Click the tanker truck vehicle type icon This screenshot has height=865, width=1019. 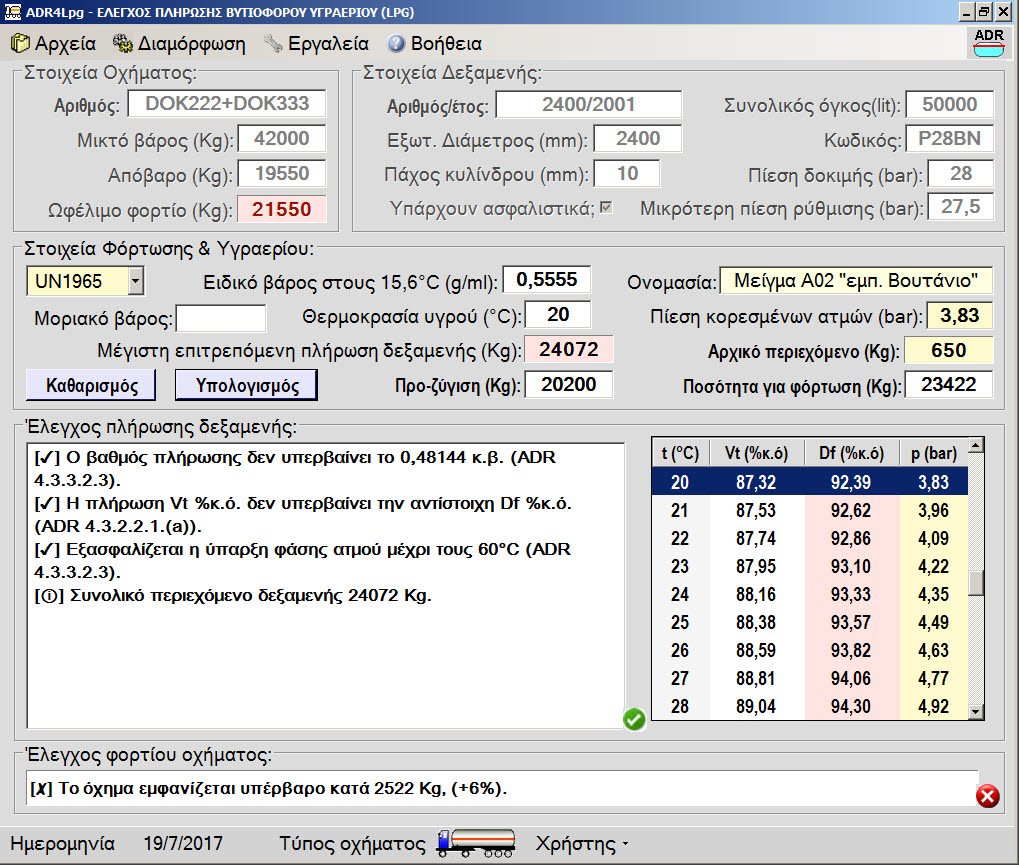click(x=476, y=844)
